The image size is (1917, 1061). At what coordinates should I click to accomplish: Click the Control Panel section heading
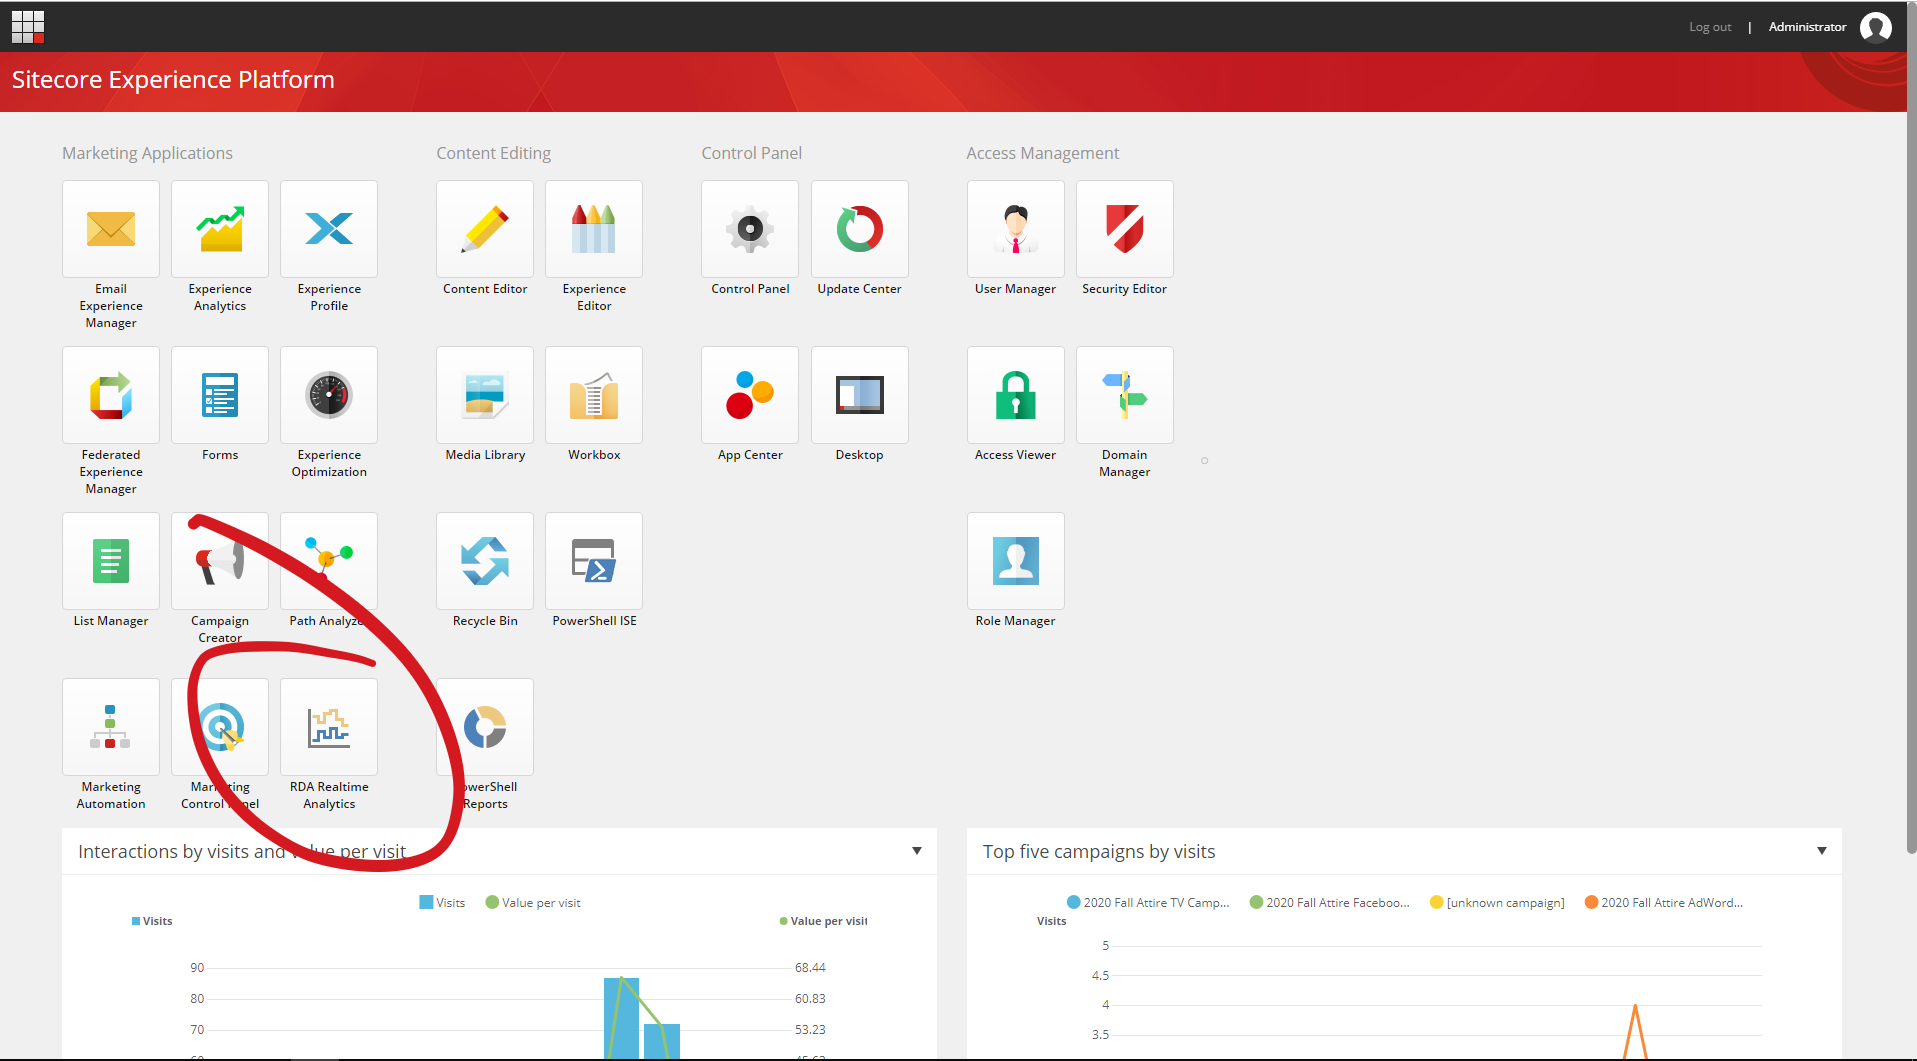point(751,153)
